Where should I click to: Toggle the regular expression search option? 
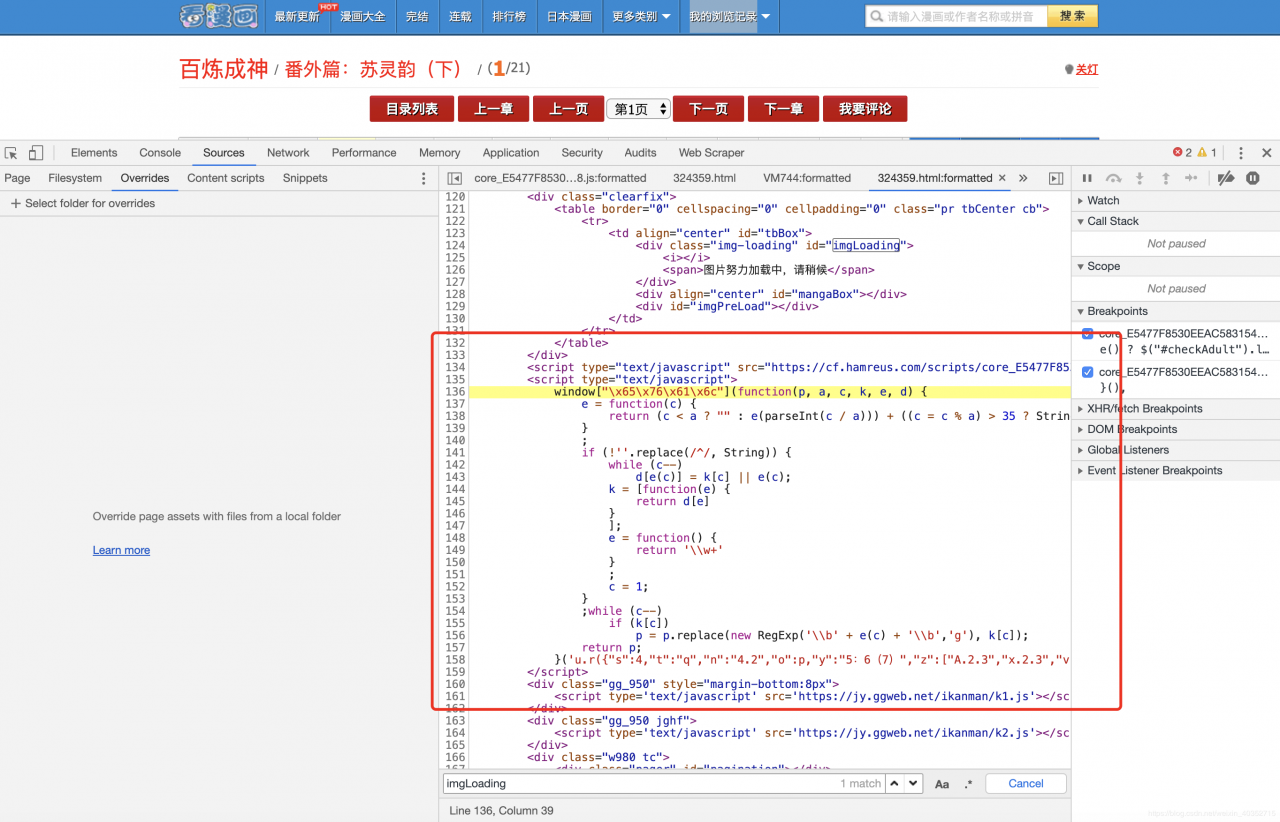point(968,784)
